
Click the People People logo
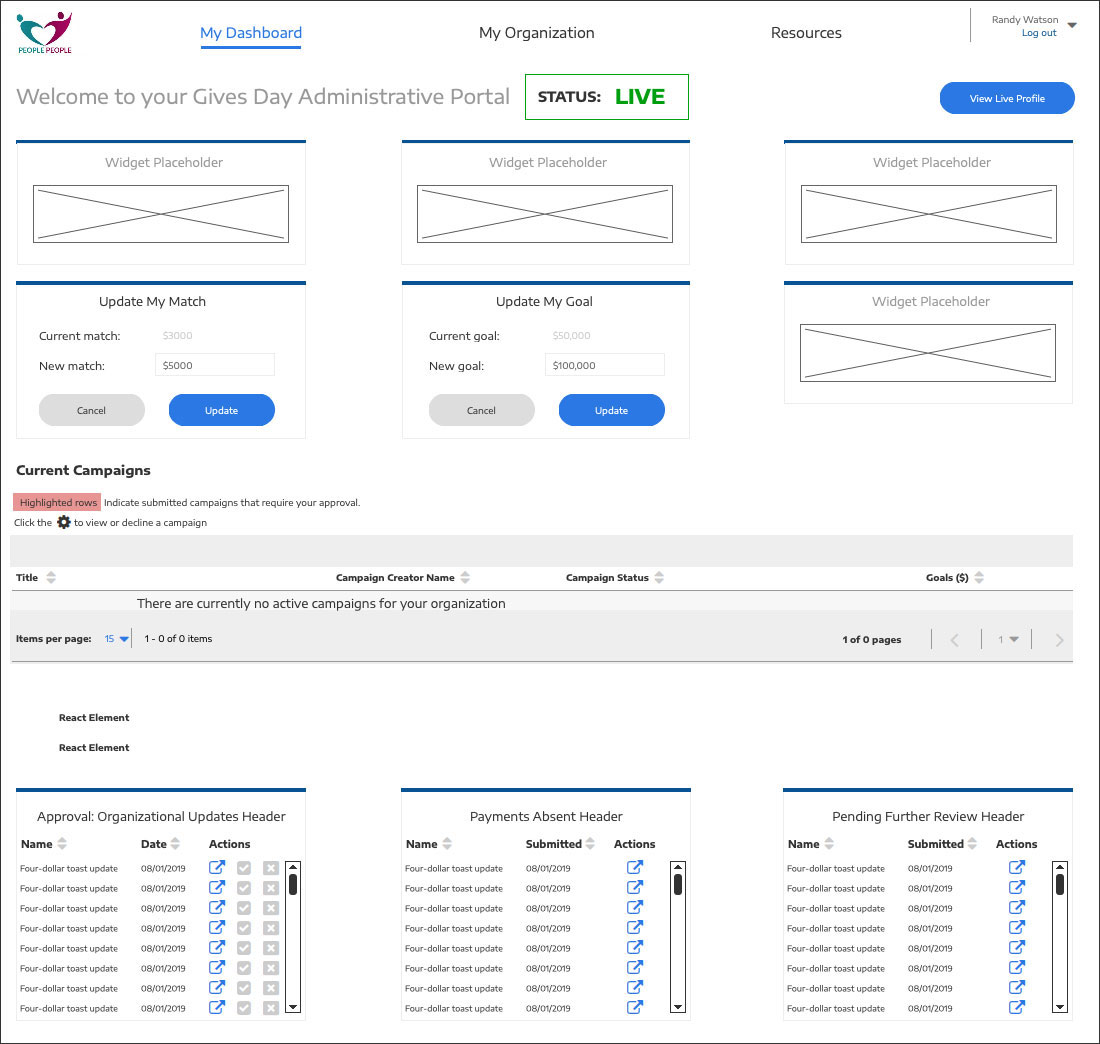click(45, 32)
